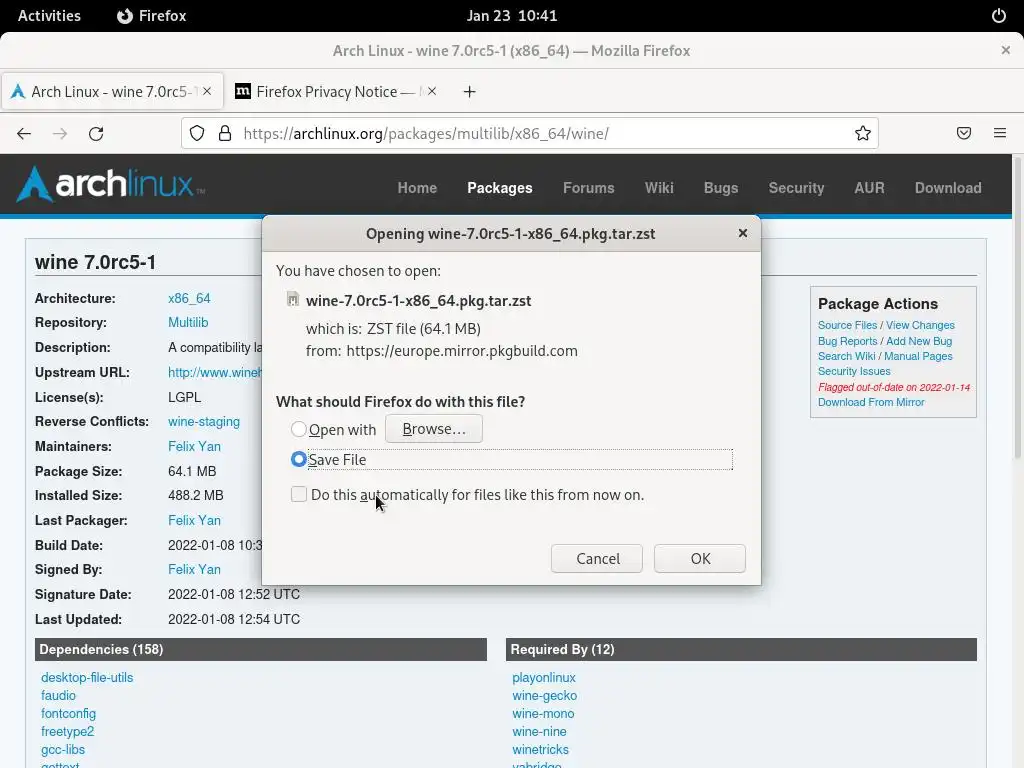
Task: Open the clock showing Jan 23 10:41
Action: click(512, 16)
